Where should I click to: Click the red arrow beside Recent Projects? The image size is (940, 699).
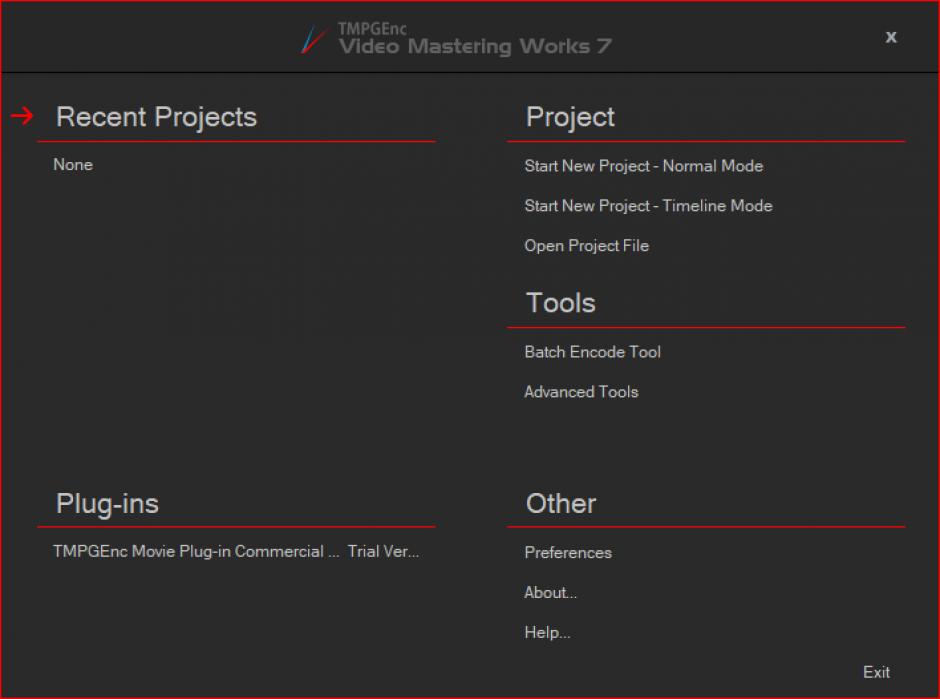click(x=22, y=117)
